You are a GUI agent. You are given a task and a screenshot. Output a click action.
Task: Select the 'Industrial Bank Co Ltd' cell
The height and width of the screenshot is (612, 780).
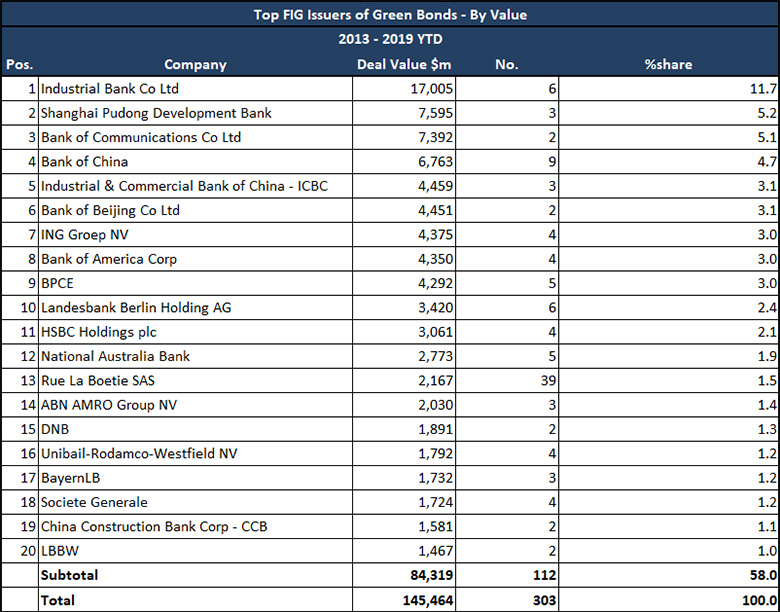(x=195, y=89)
